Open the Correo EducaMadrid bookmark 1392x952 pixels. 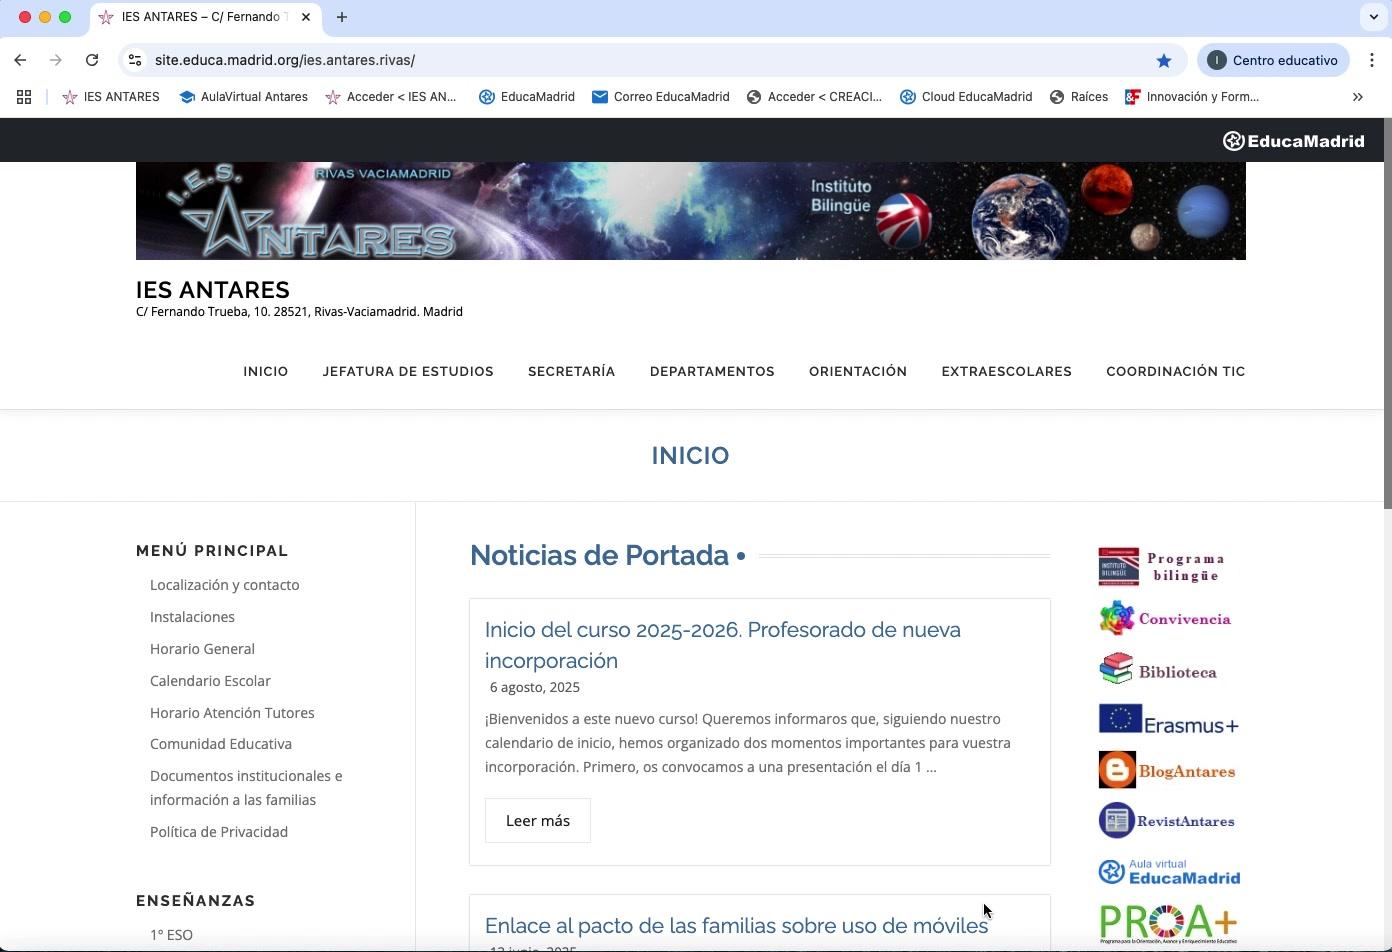coord(660,97)
